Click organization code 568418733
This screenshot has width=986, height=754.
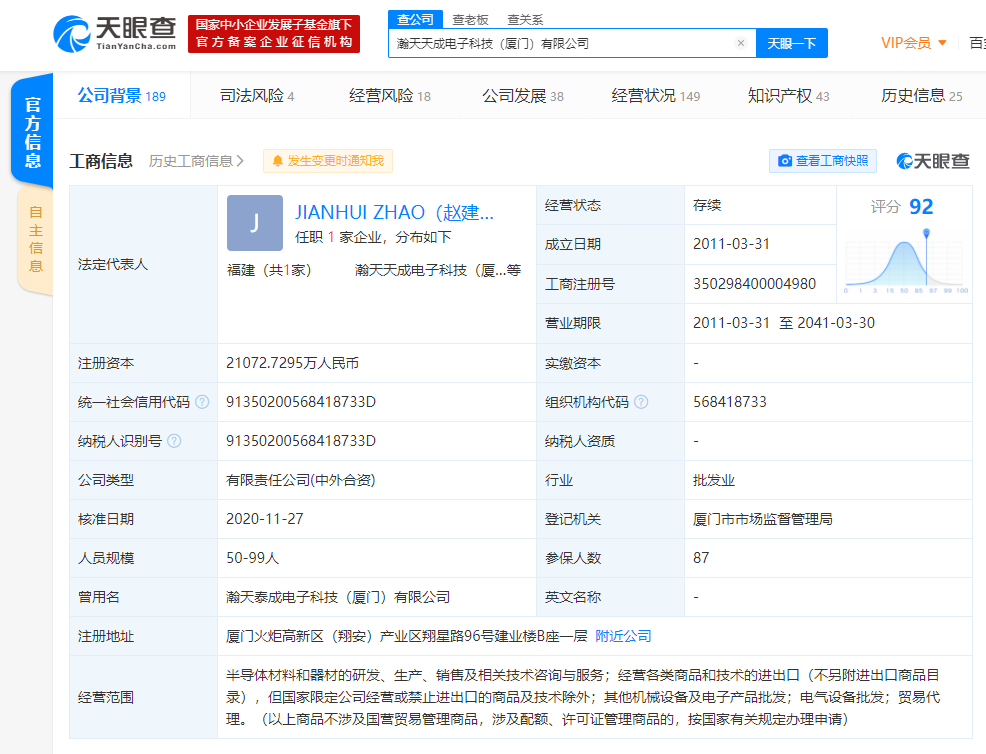tap(730, 402)
